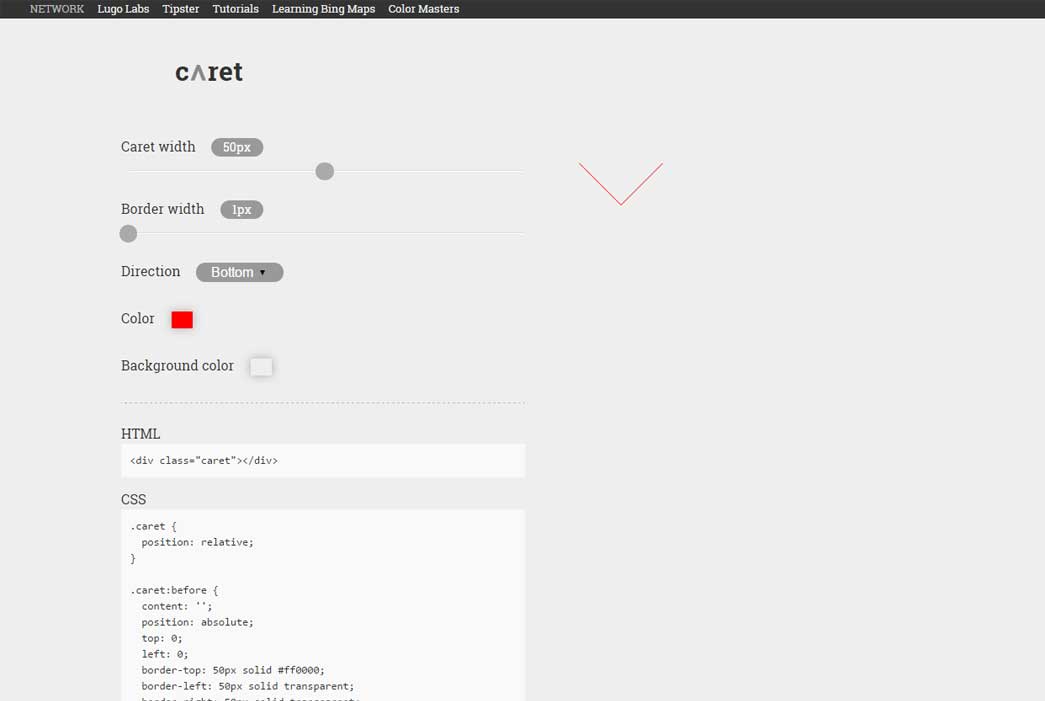Click the dropdown arrow in the Bottom selector
Image resolution: width=1045 pixels, height=701 pixels.
(263, 273)
